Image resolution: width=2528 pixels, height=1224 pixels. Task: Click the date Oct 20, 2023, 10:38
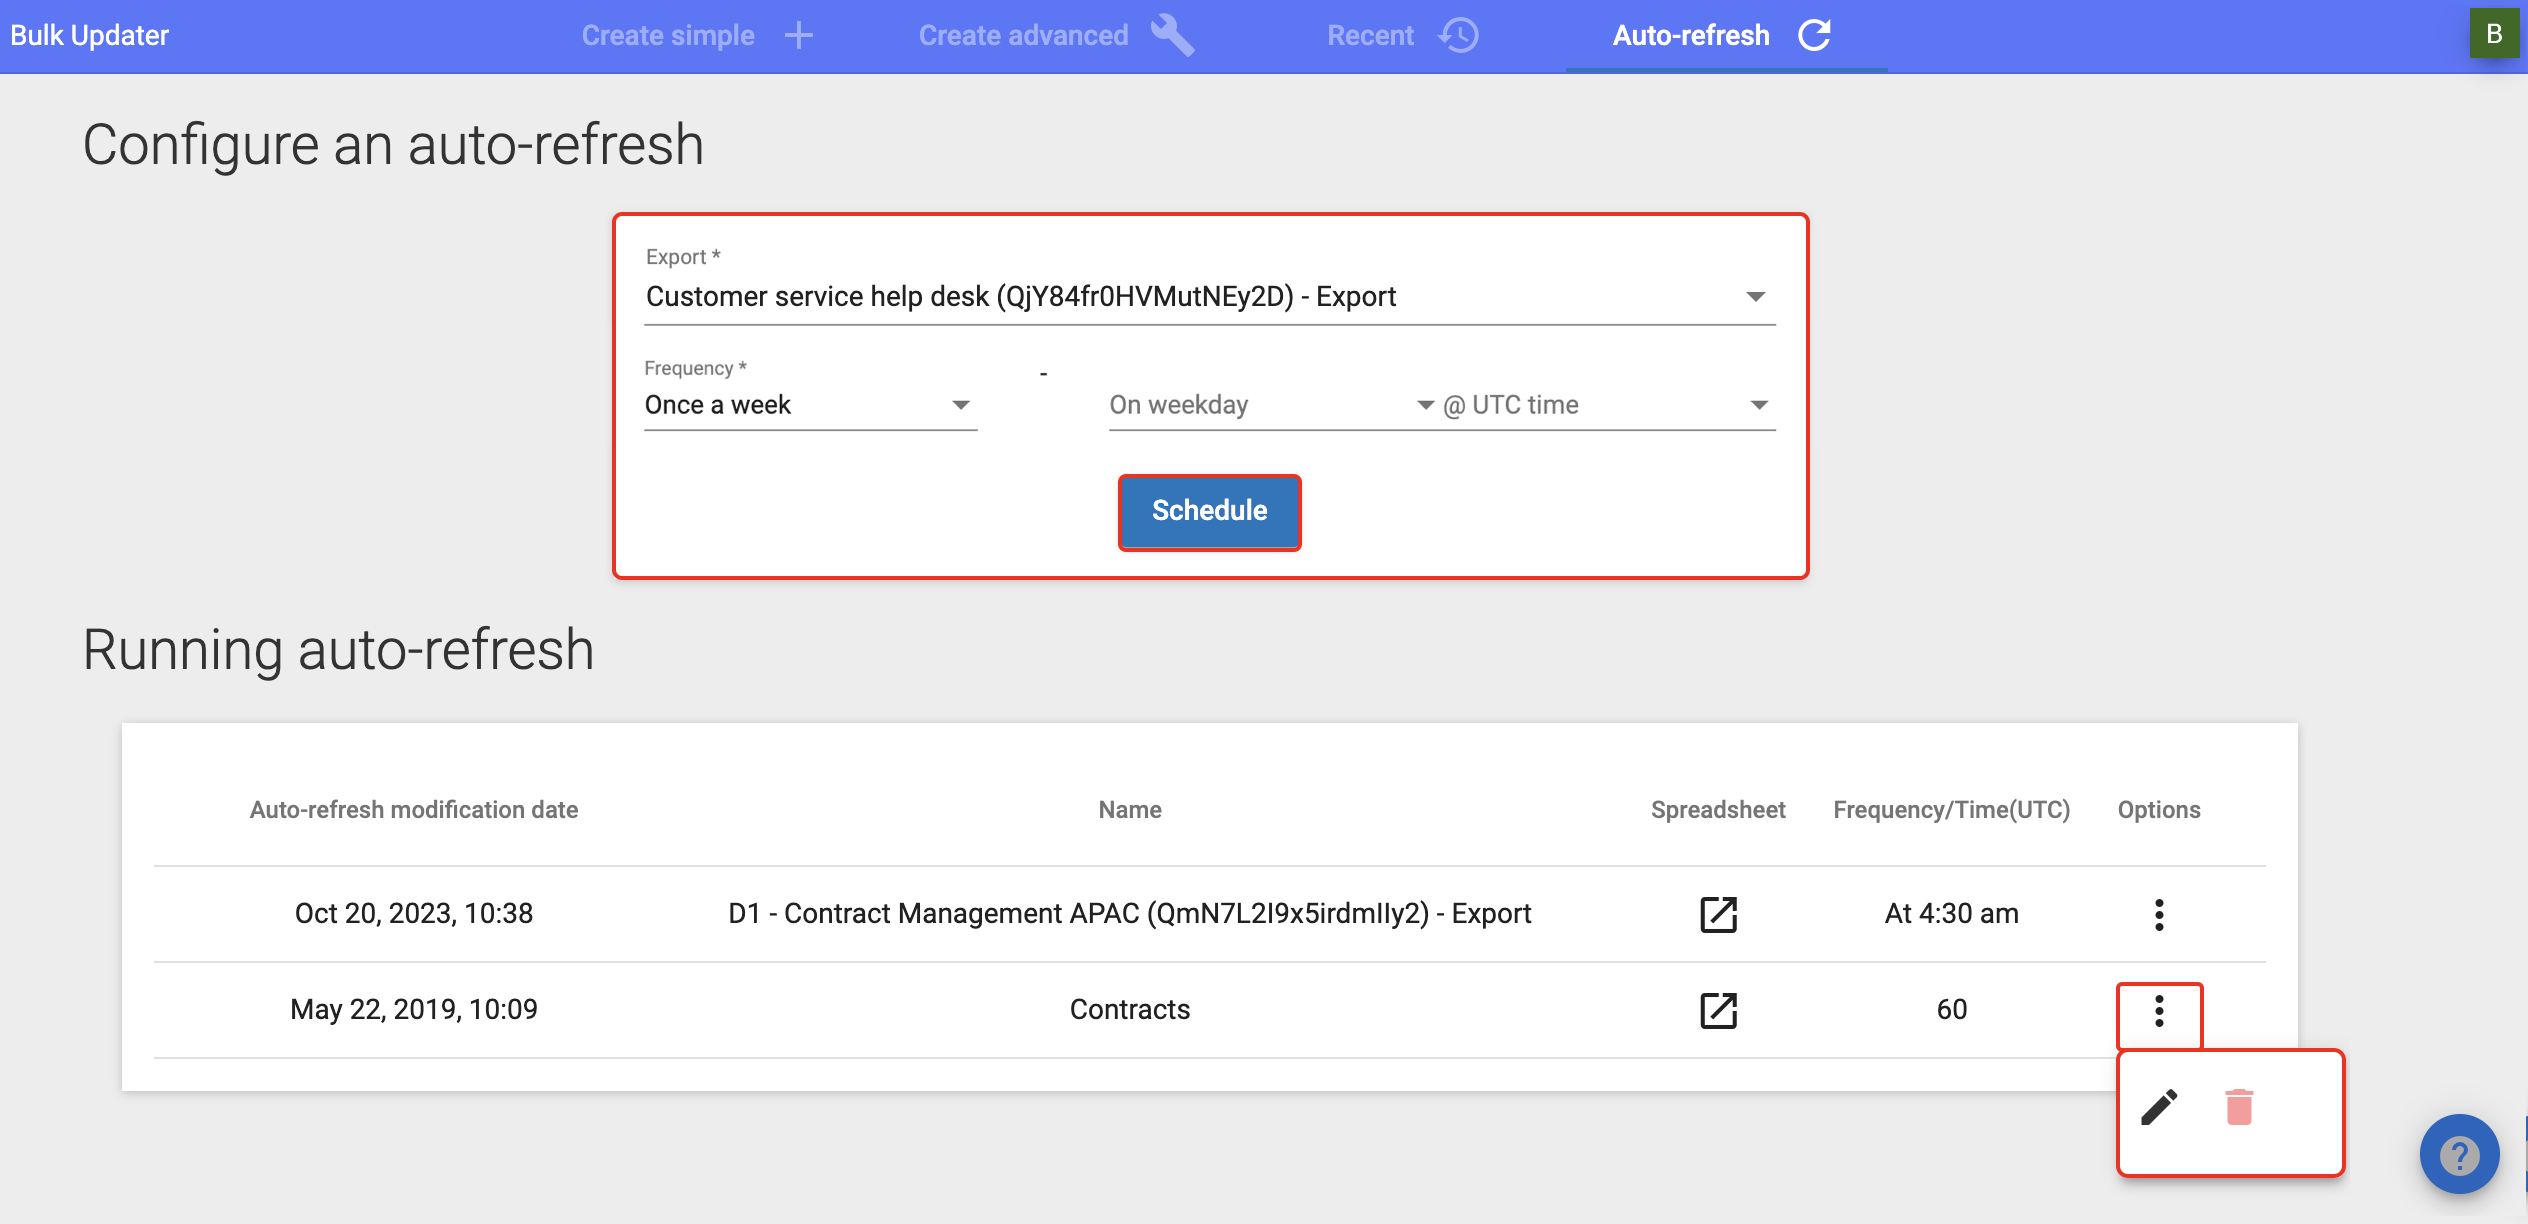[x=414, y=914]
